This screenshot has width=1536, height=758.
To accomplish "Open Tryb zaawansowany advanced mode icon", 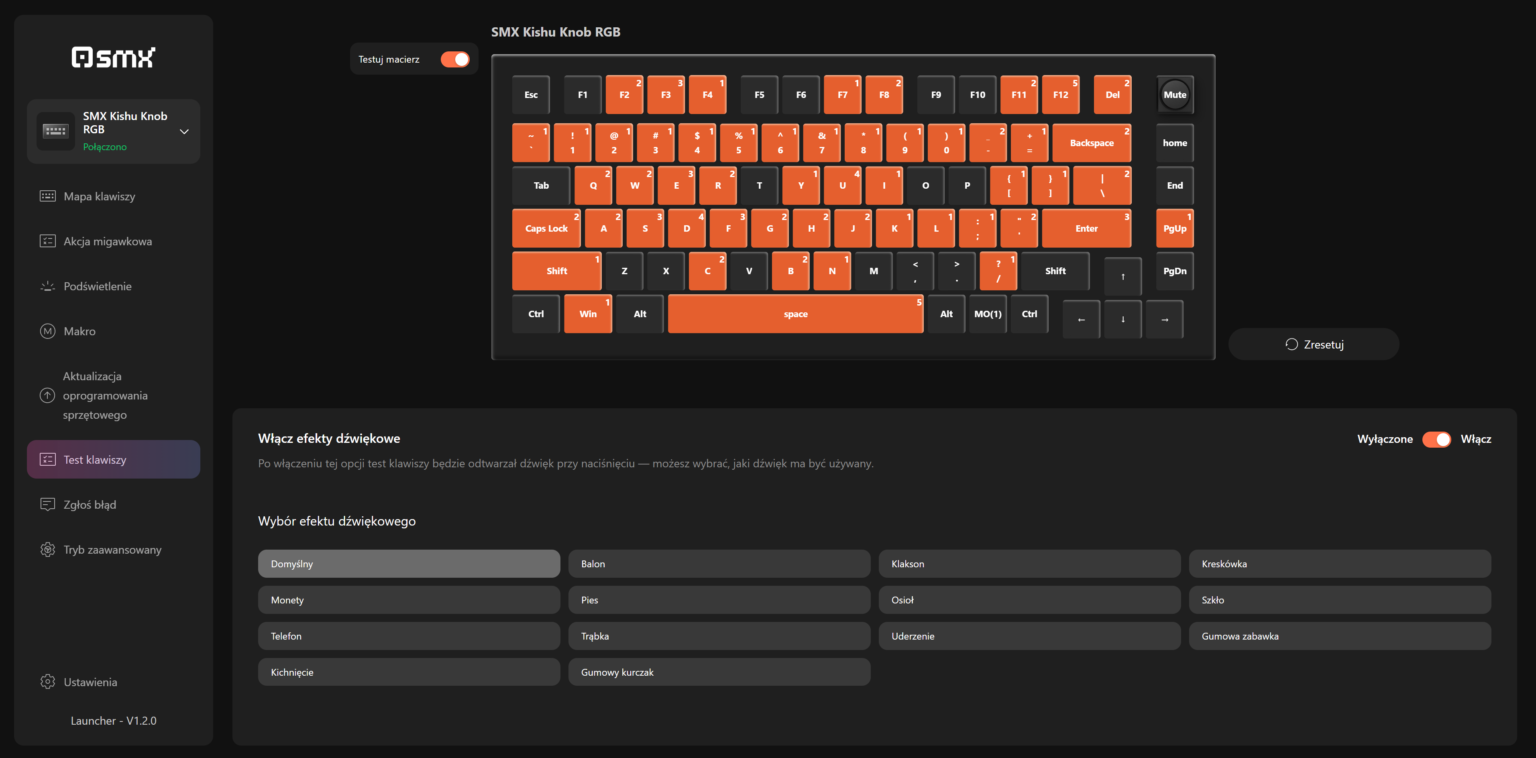I will tap(47, 549).
